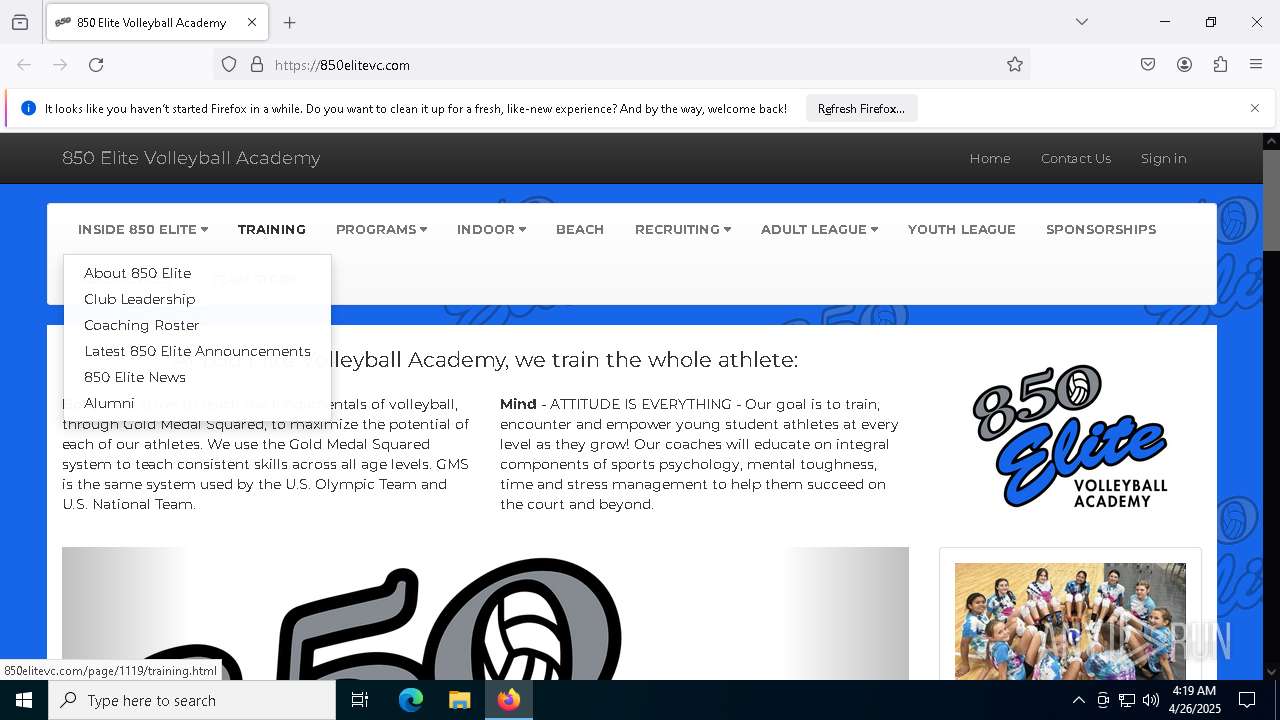
Task: Click the team photo thumbnail
Action: [x=1070, y=621]
